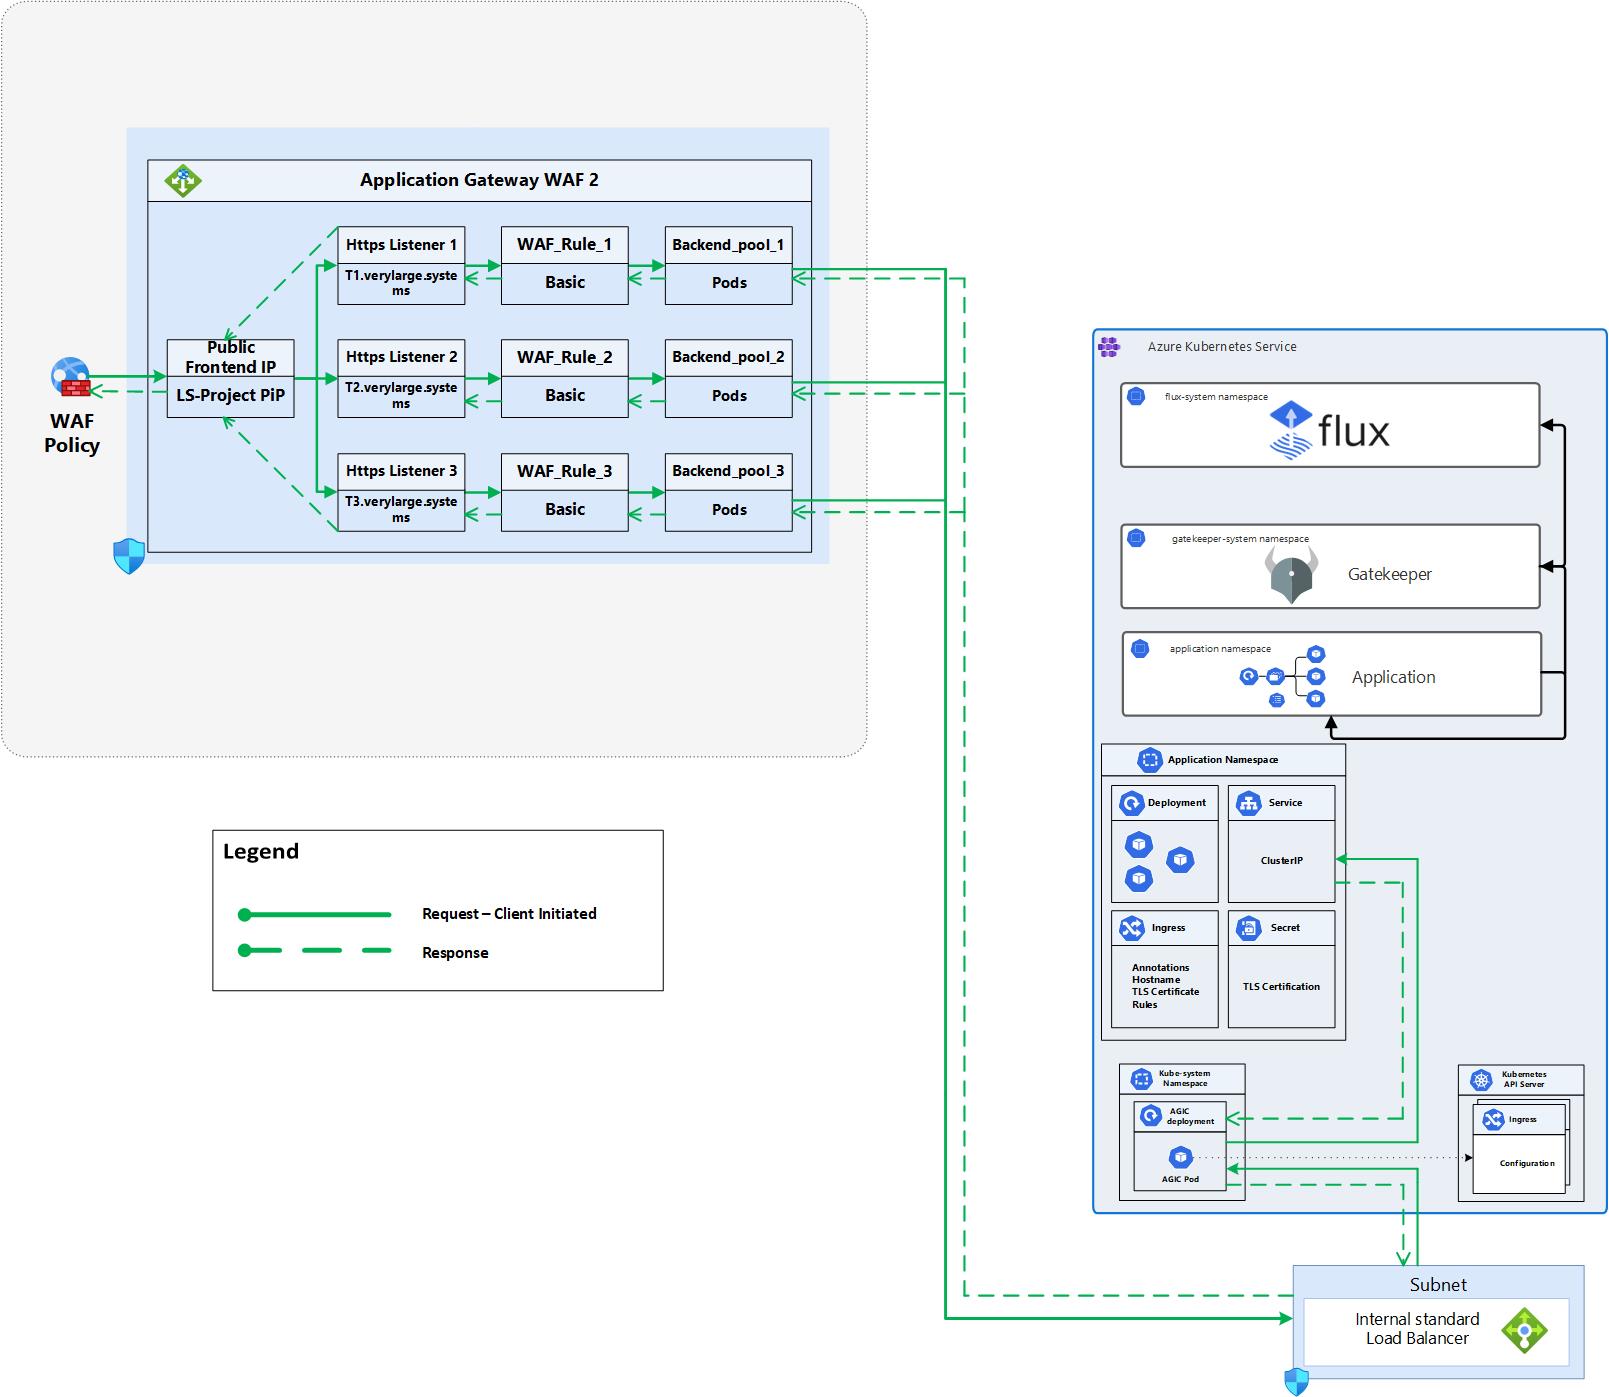Click the Application Namespace header icon
The width and height of the screenshot is (1609, 1397).
pos(1150,760)
